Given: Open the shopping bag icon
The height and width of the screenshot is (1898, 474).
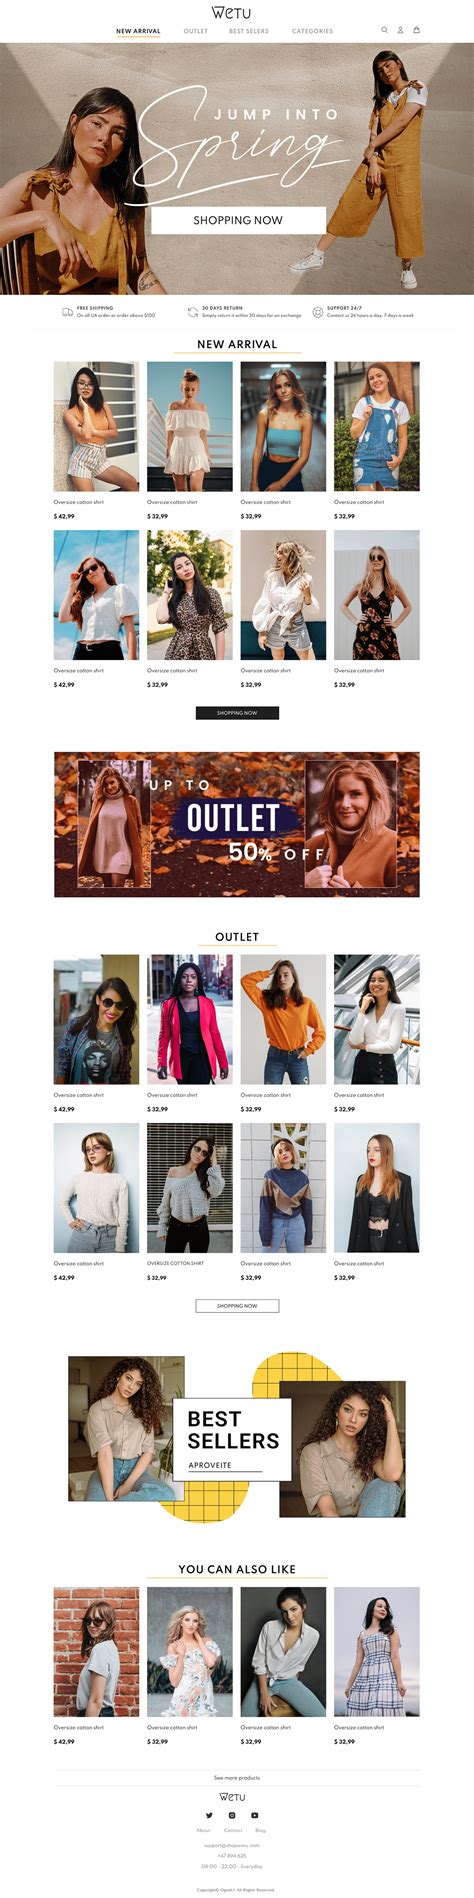Looking at the screenshot, I should click(417, 30).
